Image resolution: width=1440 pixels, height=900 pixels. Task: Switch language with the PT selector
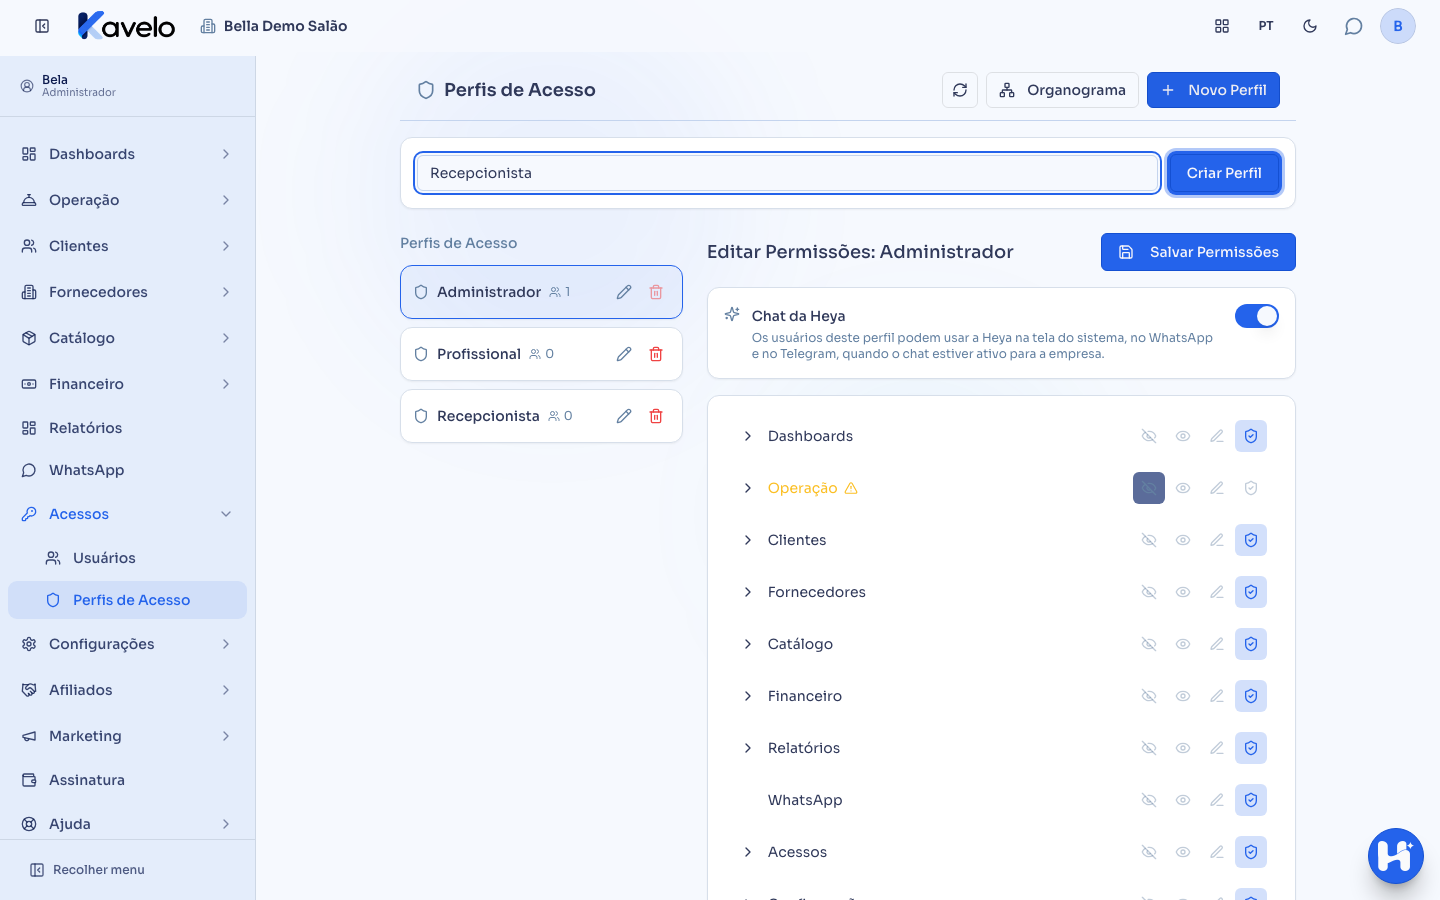1266,26
